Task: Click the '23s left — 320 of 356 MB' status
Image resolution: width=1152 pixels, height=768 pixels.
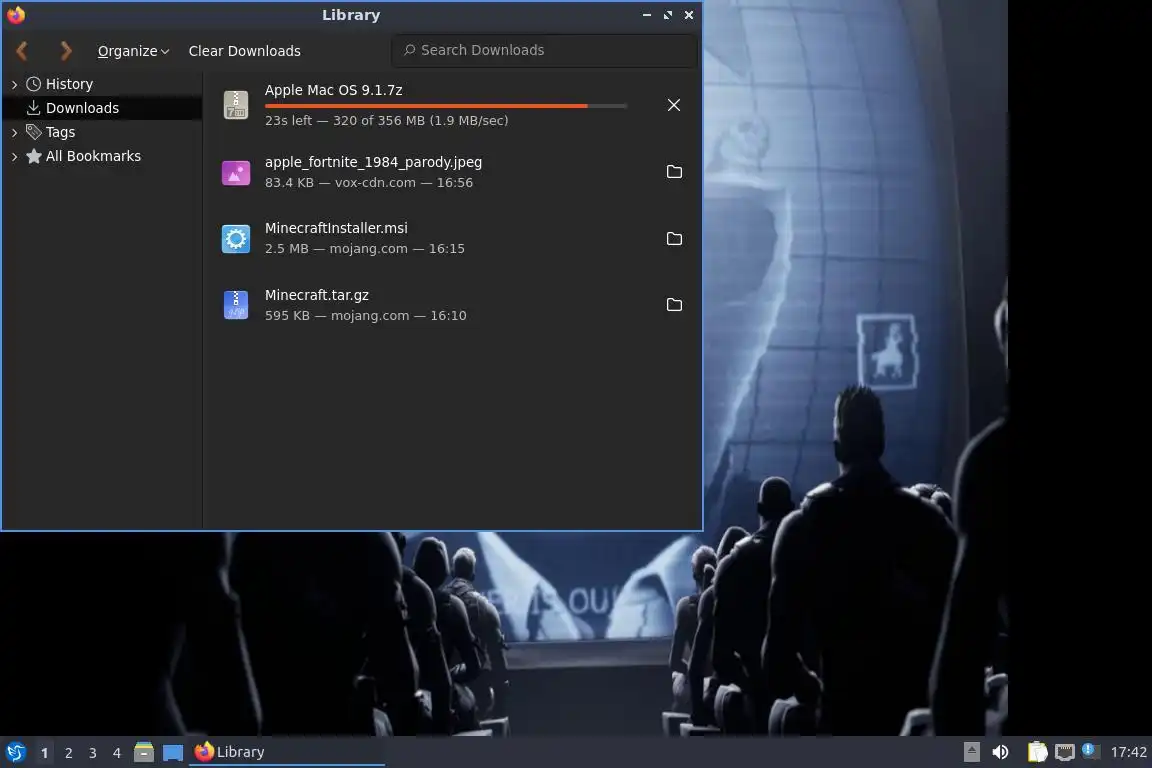Action: point(386,121)
